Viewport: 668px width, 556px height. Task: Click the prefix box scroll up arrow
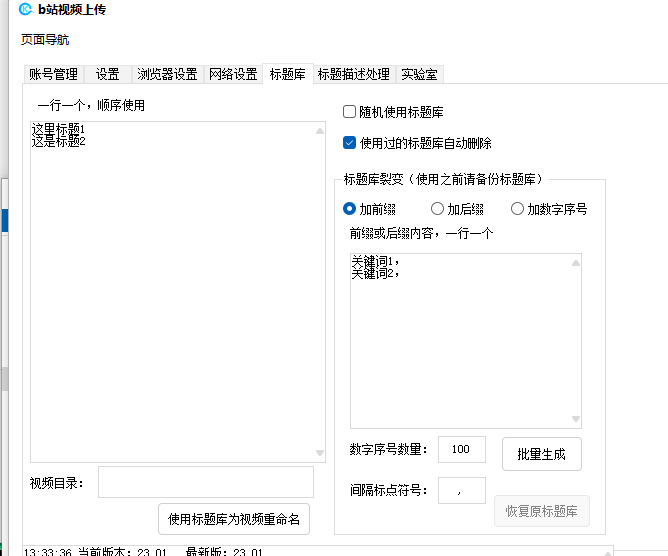click(x=576, y=263)
